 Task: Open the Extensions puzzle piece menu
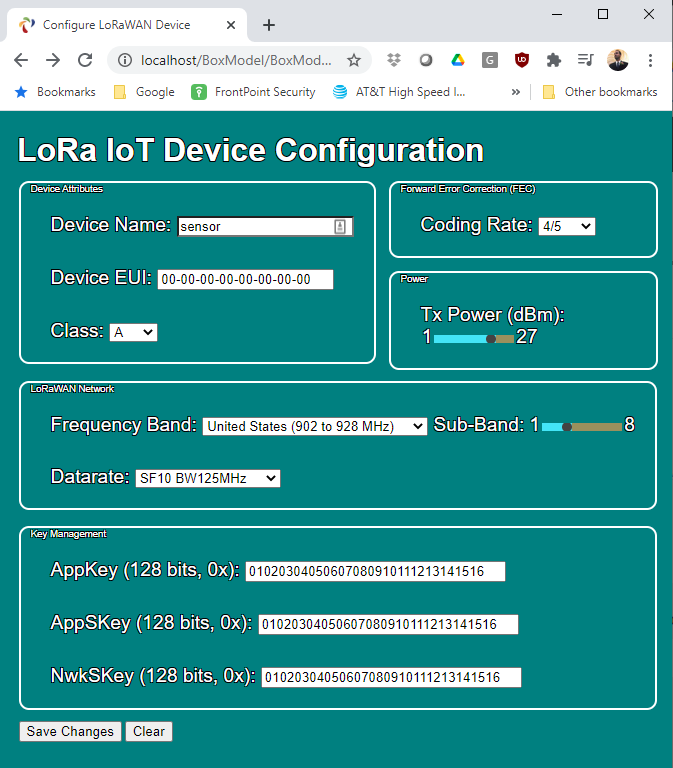click(553, 60)
